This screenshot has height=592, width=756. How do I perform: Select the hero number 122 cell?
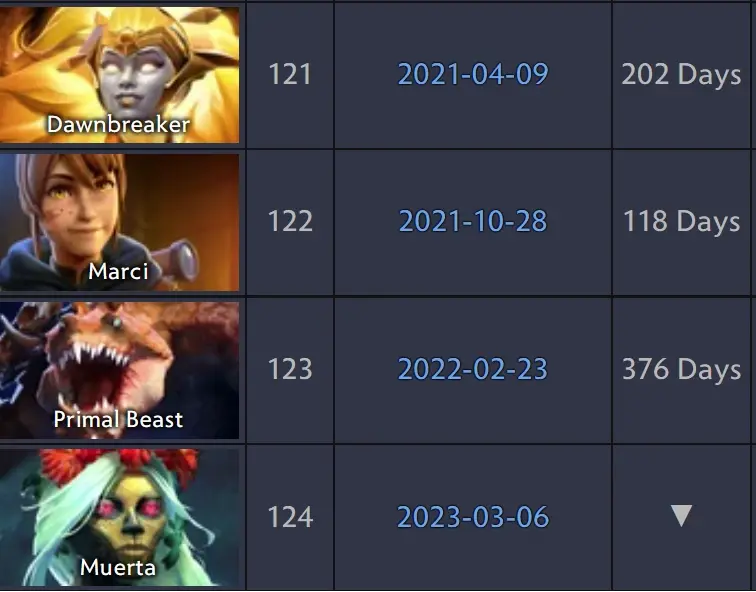290,222
